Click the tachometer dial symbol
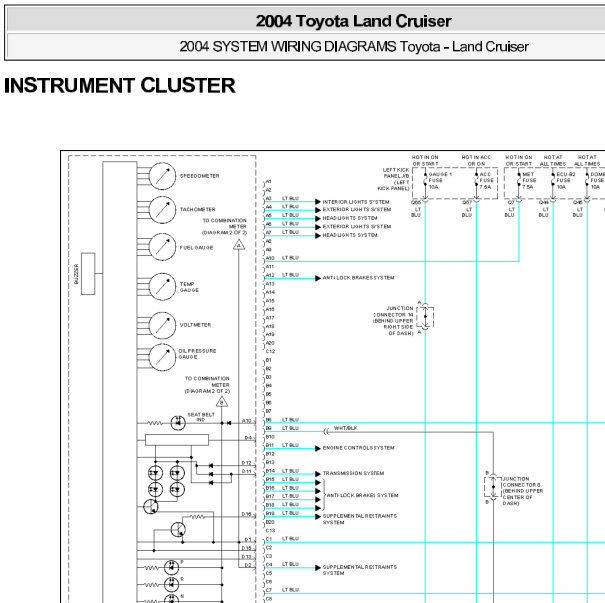This screenshot has width=605, height=603. click(x=162, y=210)
